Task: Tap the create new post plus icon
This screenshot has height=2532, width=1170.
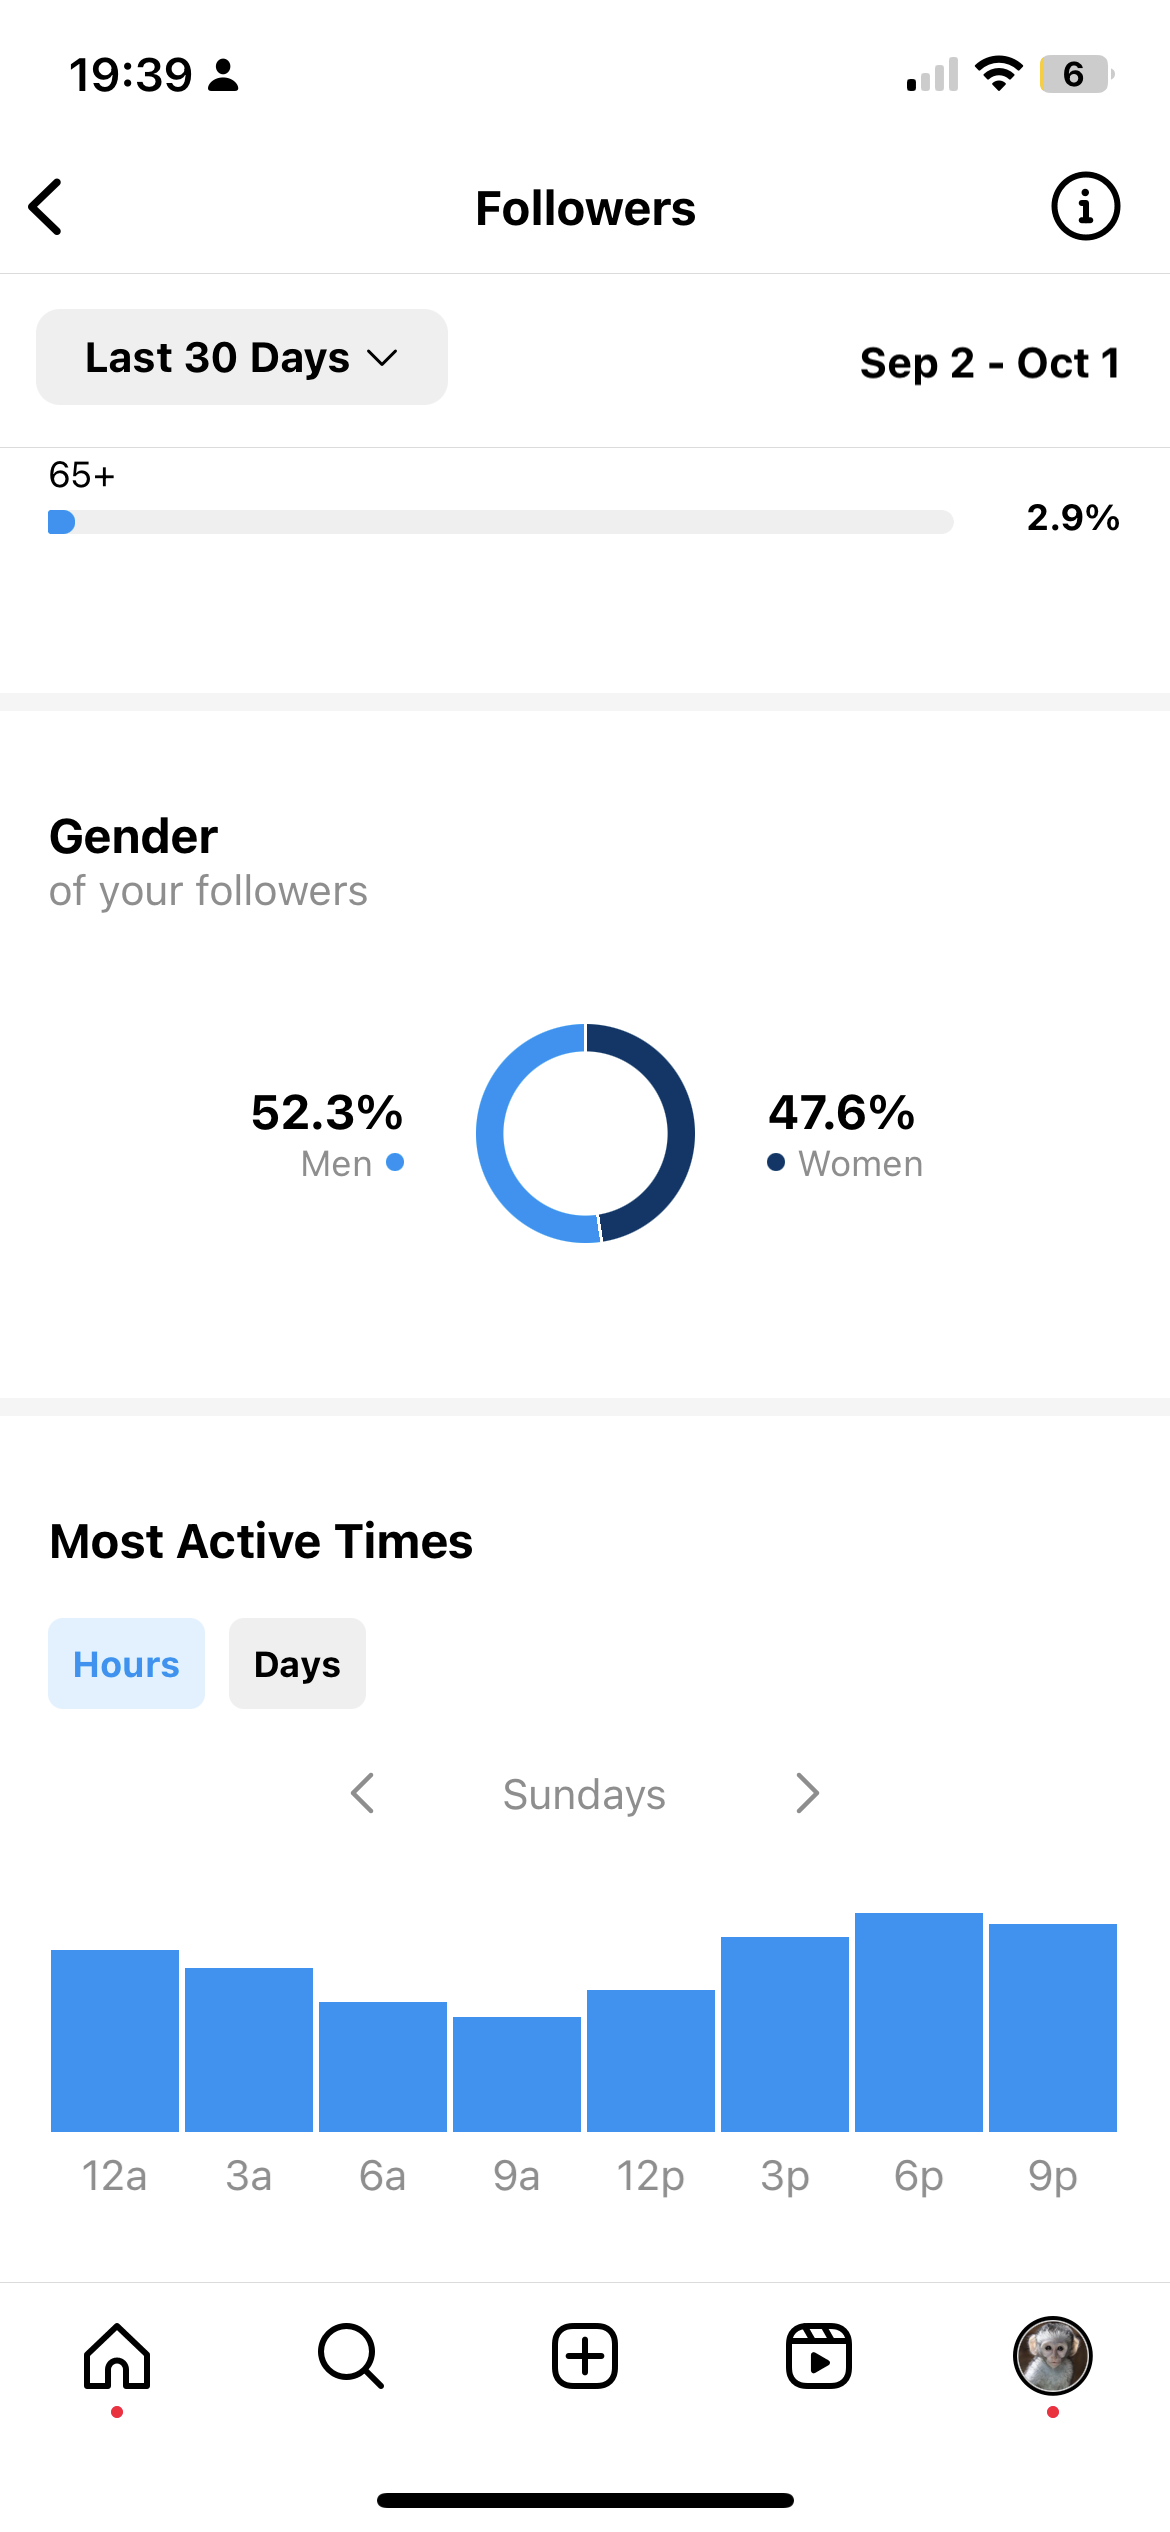Action: click(x=585, y=2356)
